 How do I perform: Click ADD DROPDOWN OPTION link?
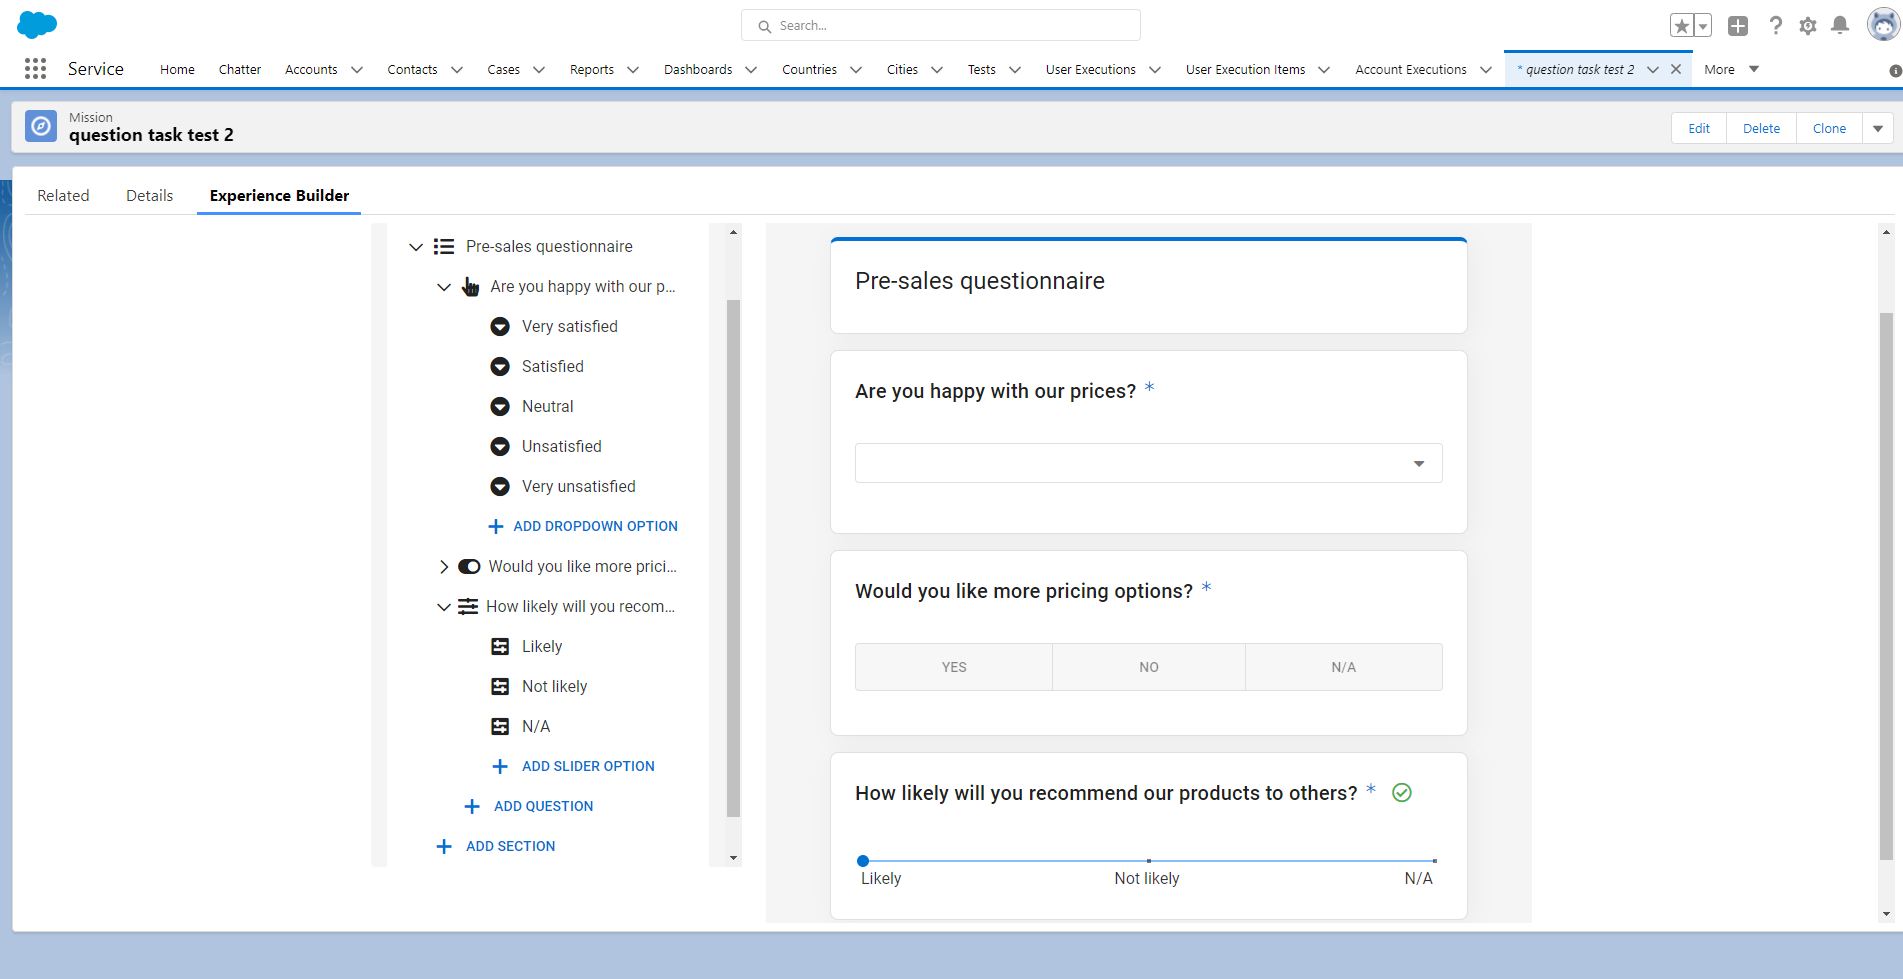coord(594,526)
